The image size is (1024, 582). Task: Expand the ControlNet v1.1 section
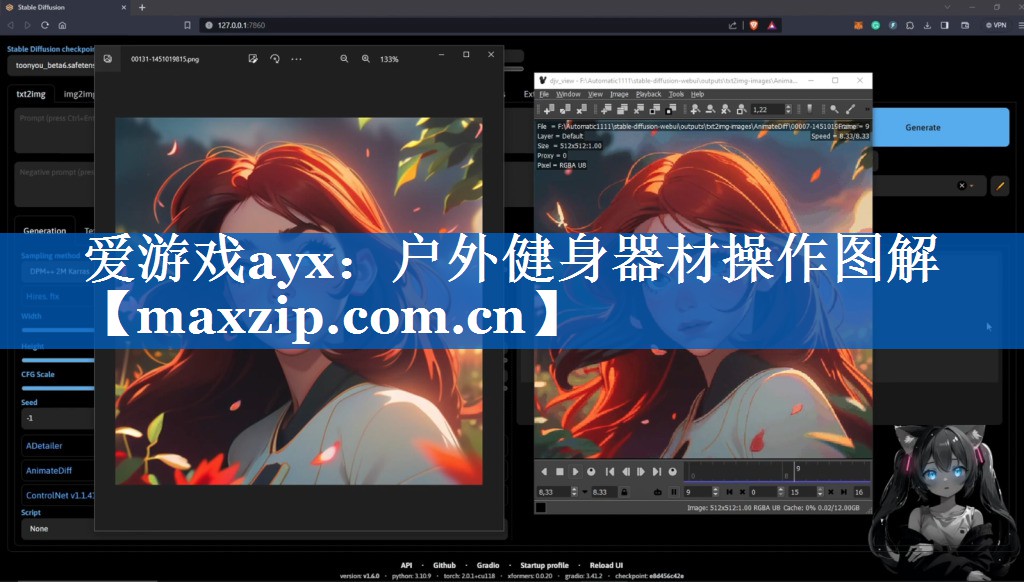pyautogui.click(x=59, y=495)
